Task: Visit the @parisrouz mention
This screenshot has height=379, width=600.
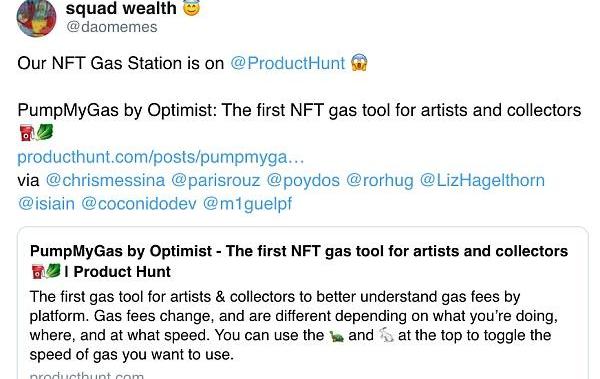Action: [215, 180]
